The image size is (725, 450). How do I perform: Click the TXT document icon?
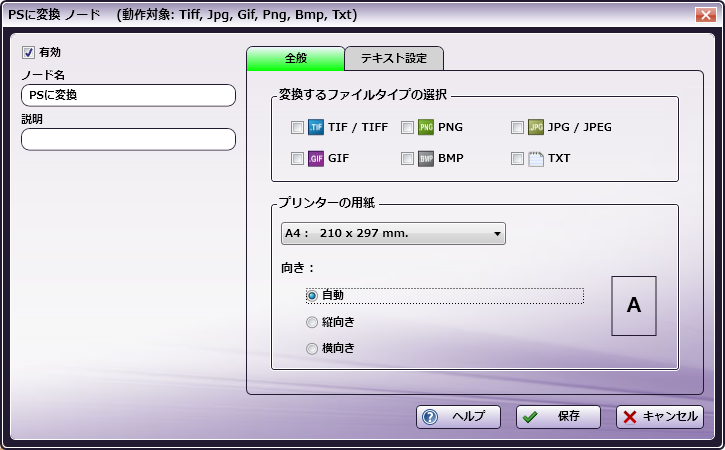[x=536, y=158]
